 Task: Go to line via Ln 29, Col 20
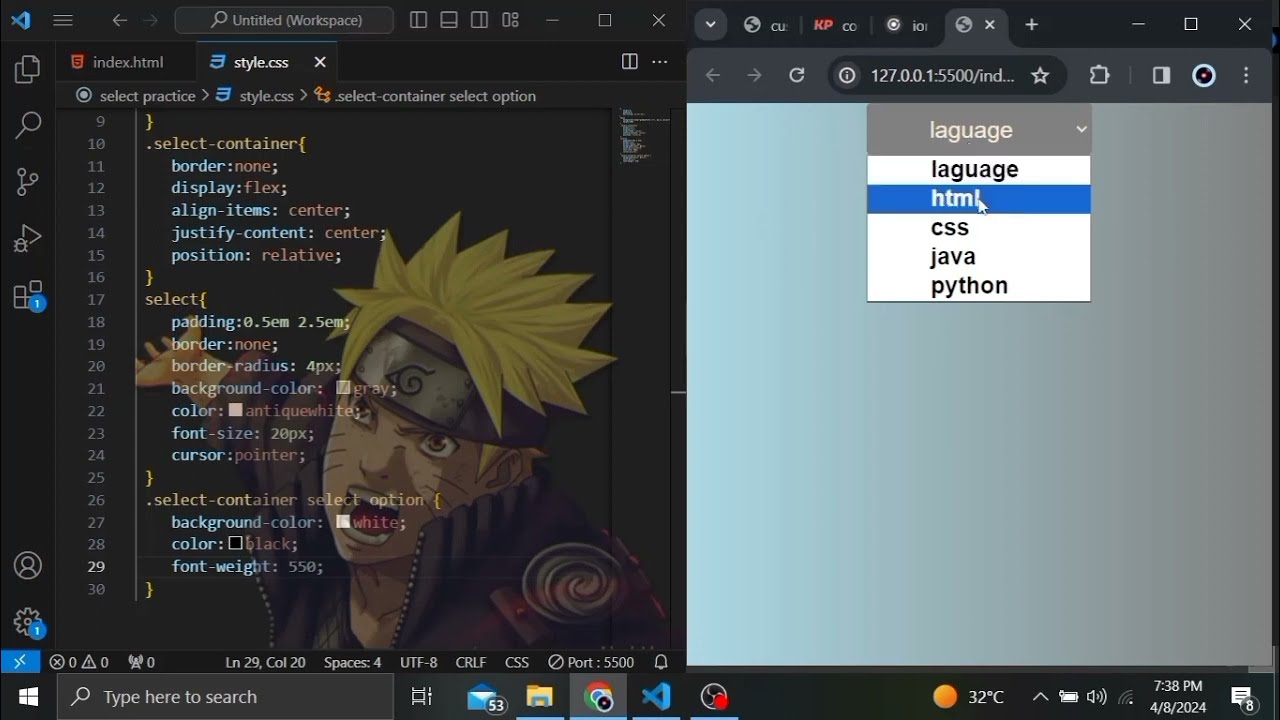click(265, 662)
